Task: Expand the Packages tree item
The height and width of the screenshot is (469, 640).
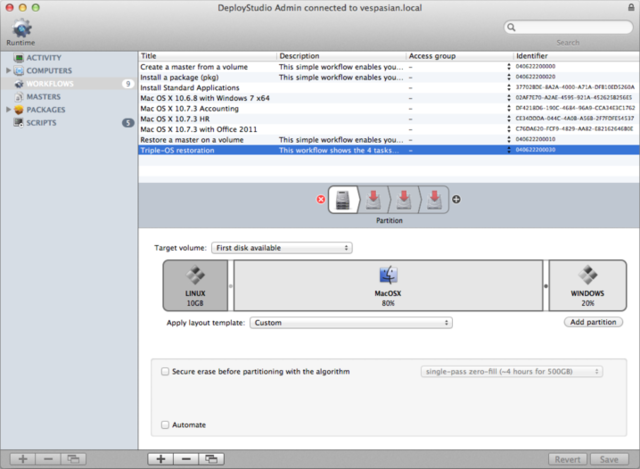Action: click(x=8, y=109)
